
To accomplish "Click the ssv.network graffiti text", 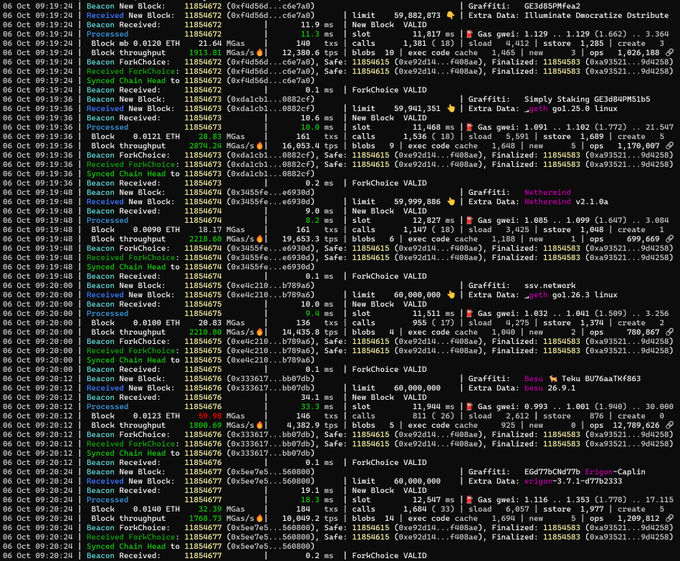I will 549,285.
